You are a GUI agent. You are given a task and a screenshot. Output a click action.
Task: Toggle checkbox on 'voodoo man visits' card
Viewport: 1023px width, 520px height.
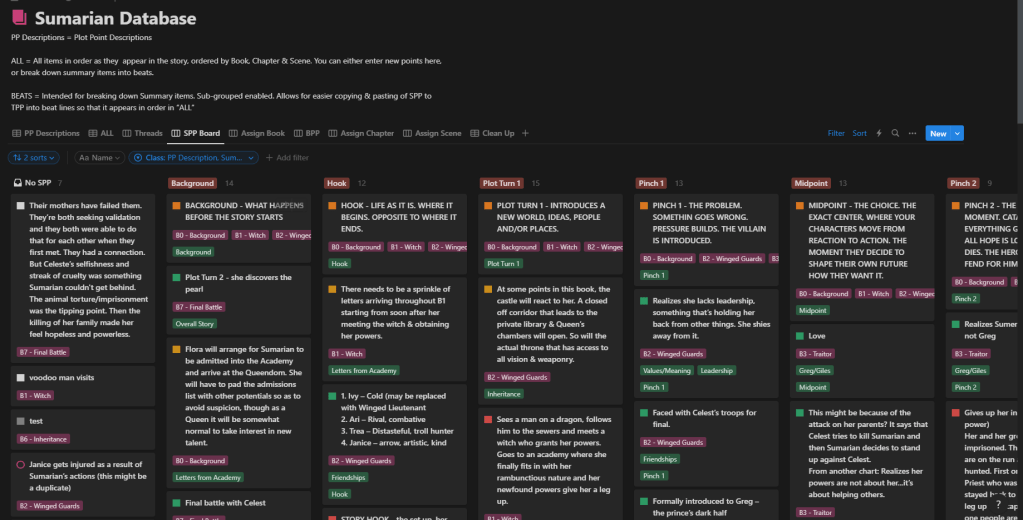click(20, 378)
